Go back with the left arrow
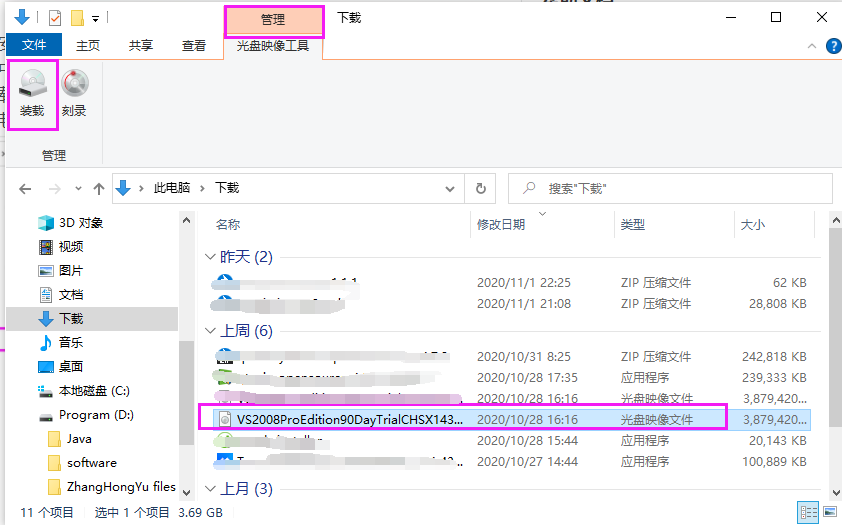This screenshot has width=842, height=525. point(25,189)
